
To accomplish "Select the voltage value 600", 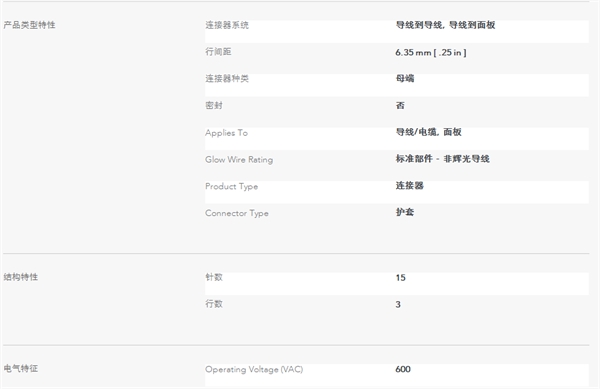I will pyautogui.click(x=403, y=369).
